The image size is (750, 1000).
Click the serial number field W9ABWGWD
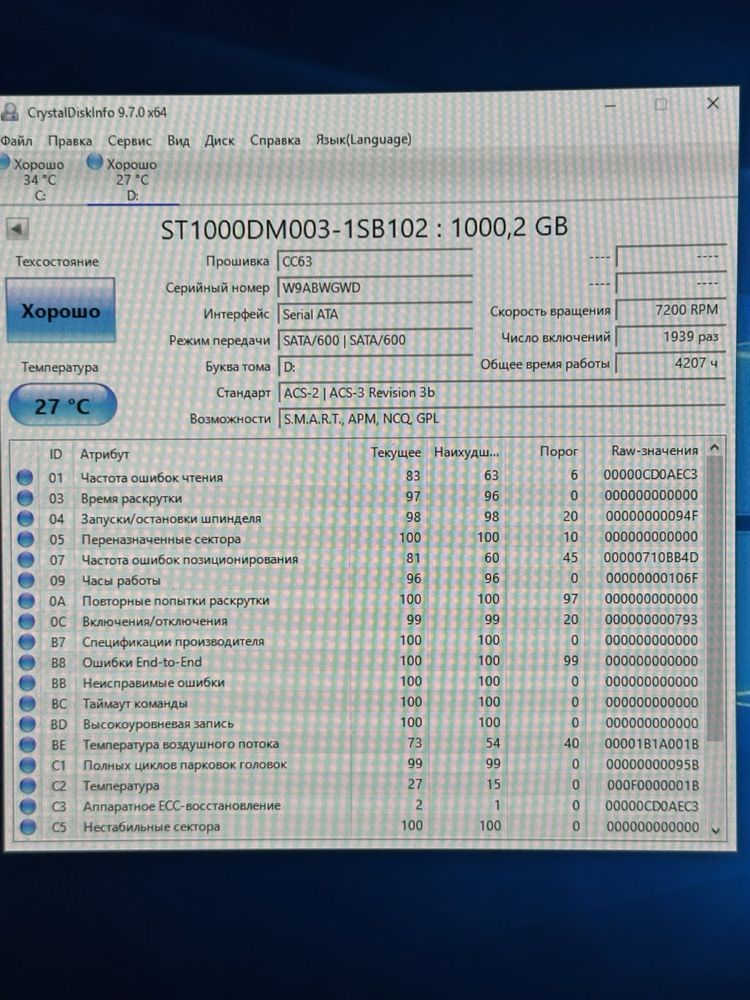click(374, 288)
